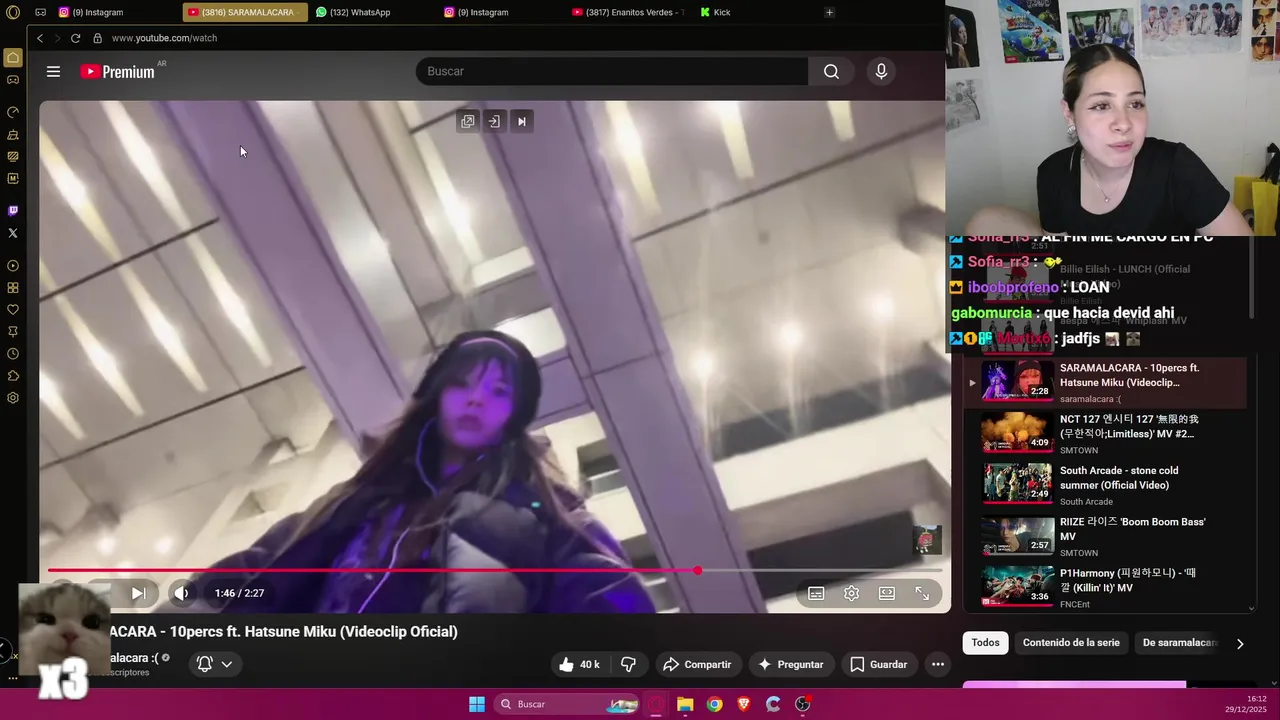Open the extensions cube icon in sidebar

coord(13,376)
